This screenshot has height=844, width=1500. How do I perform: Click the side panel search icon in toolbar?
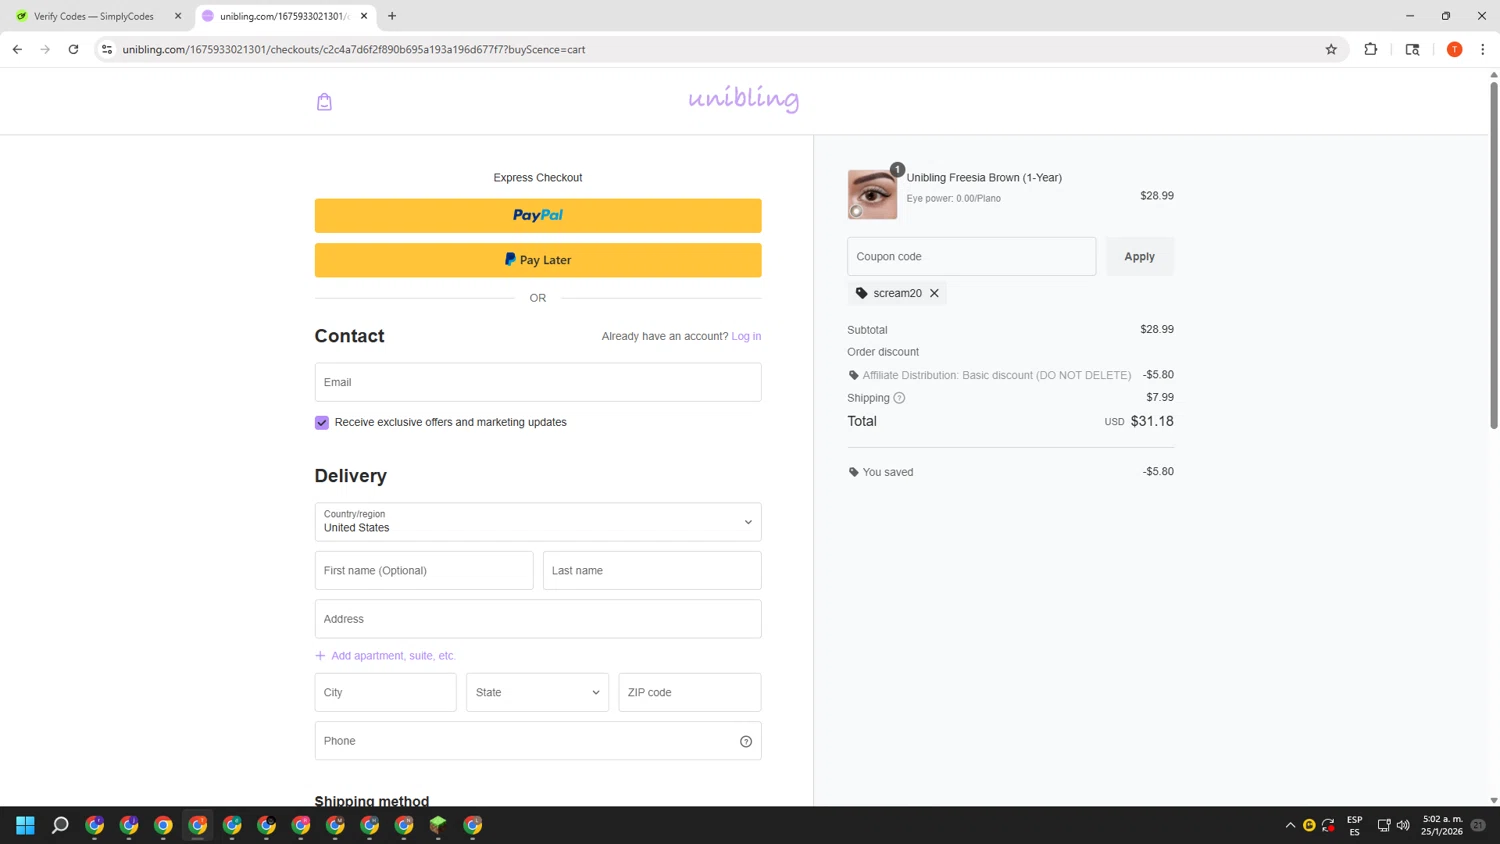(1412, 49)
